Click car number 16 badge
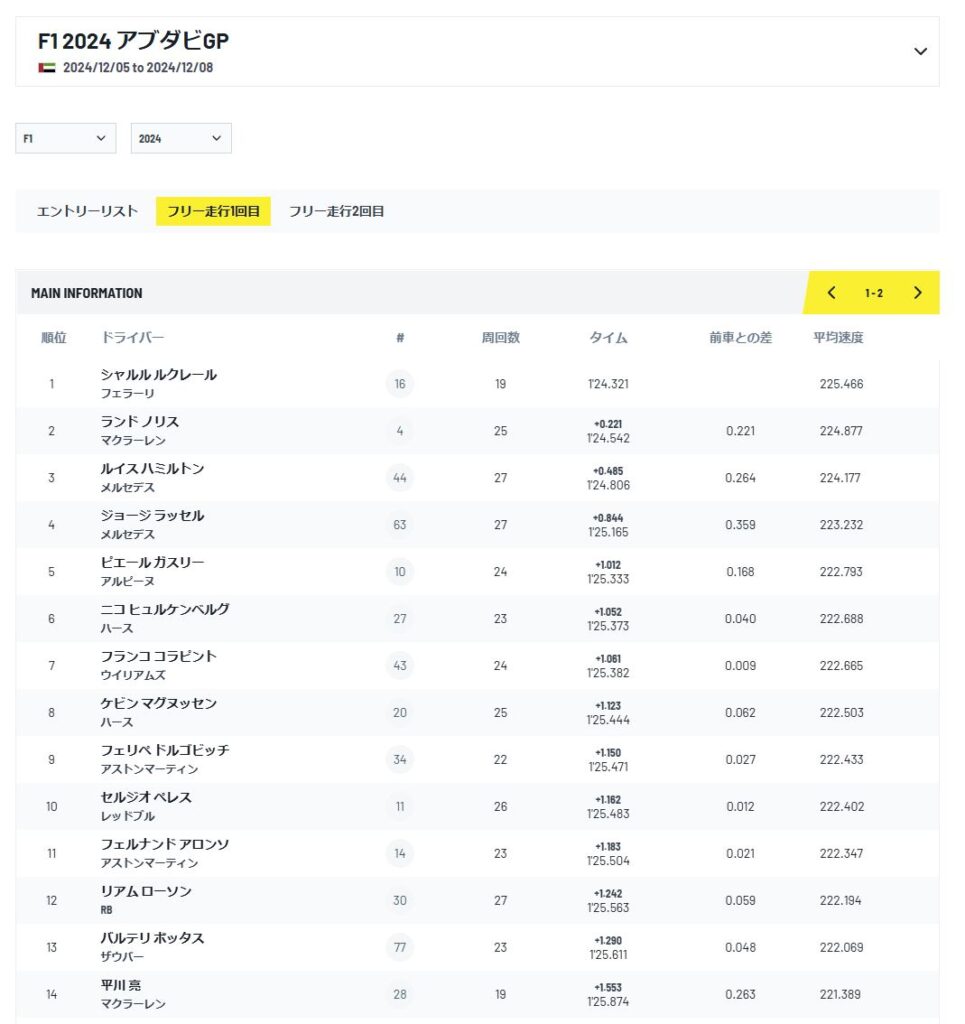Image resolution: width=965 pixels, height=1024 pixels. click(x=400, y=384)
